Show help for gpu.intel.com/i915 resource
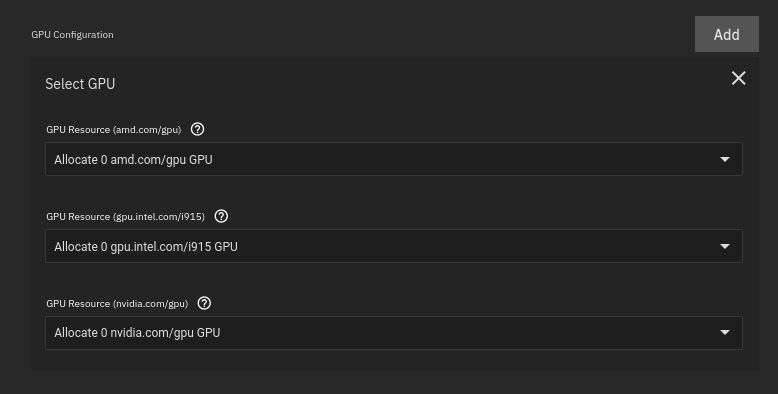778x394 pixels. [221, 216]
